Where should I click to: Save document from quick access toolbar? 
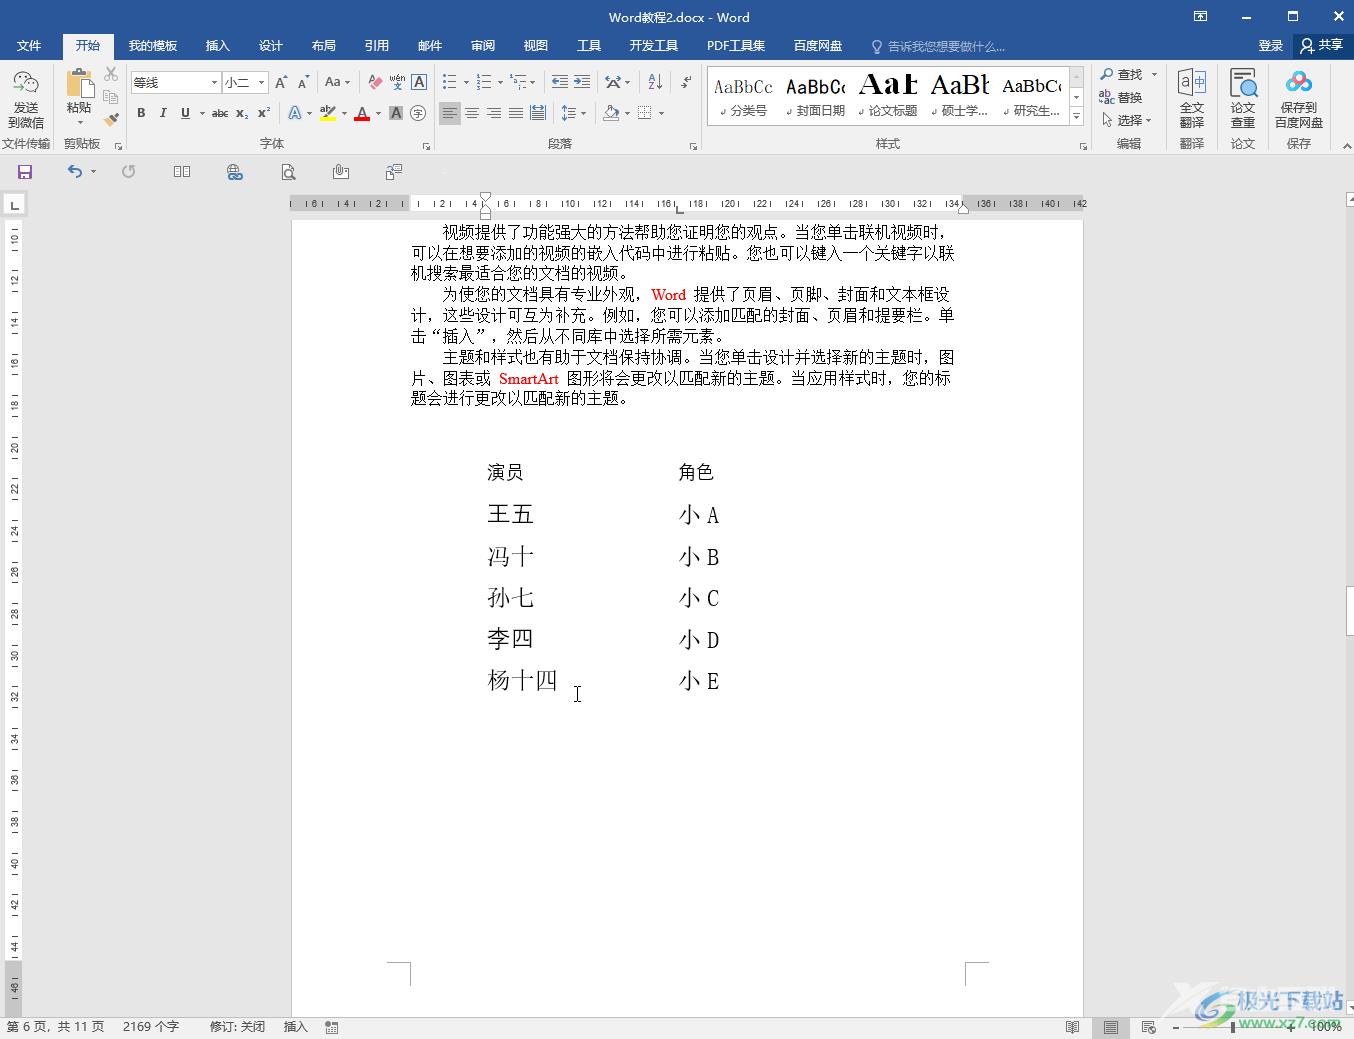coord(25,172)
